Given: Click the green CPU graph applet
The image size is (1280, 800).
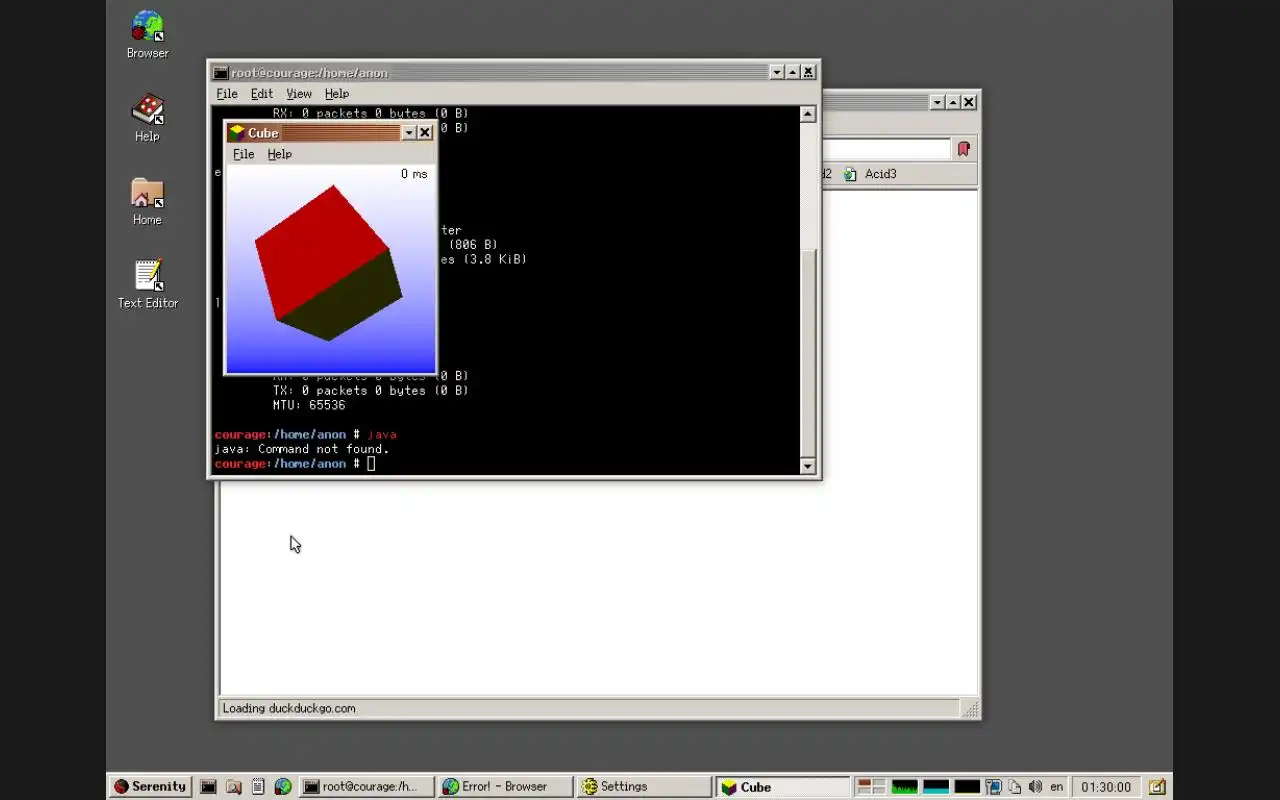Looking at the screenshot, I should coord(905,787).
